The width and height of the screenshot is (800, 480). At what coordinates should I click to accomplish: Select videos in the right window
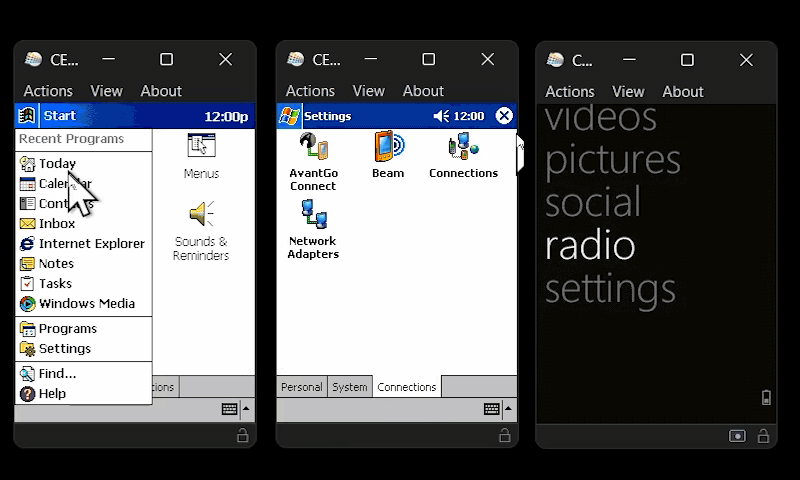click(x=601, y=118)
